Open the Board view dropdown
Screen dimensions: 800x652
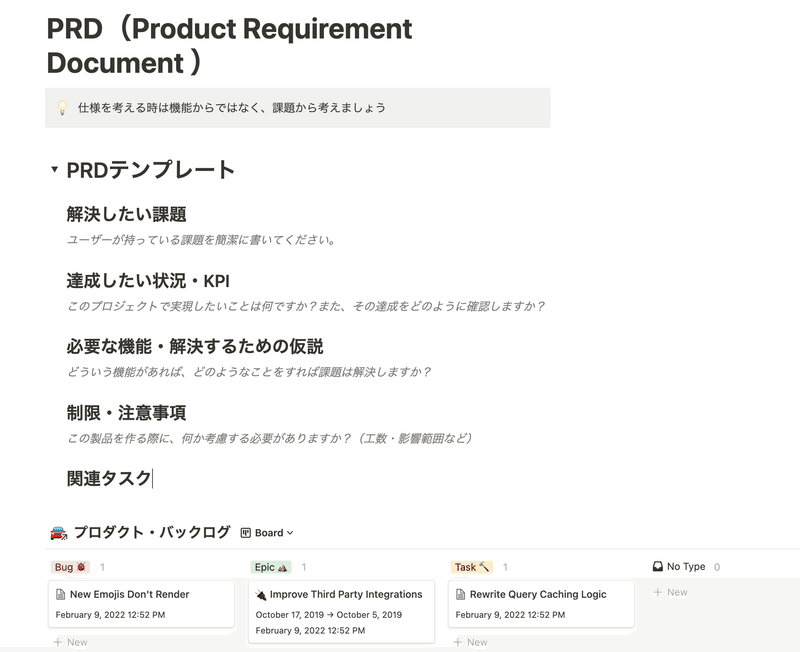pos(267,533)
